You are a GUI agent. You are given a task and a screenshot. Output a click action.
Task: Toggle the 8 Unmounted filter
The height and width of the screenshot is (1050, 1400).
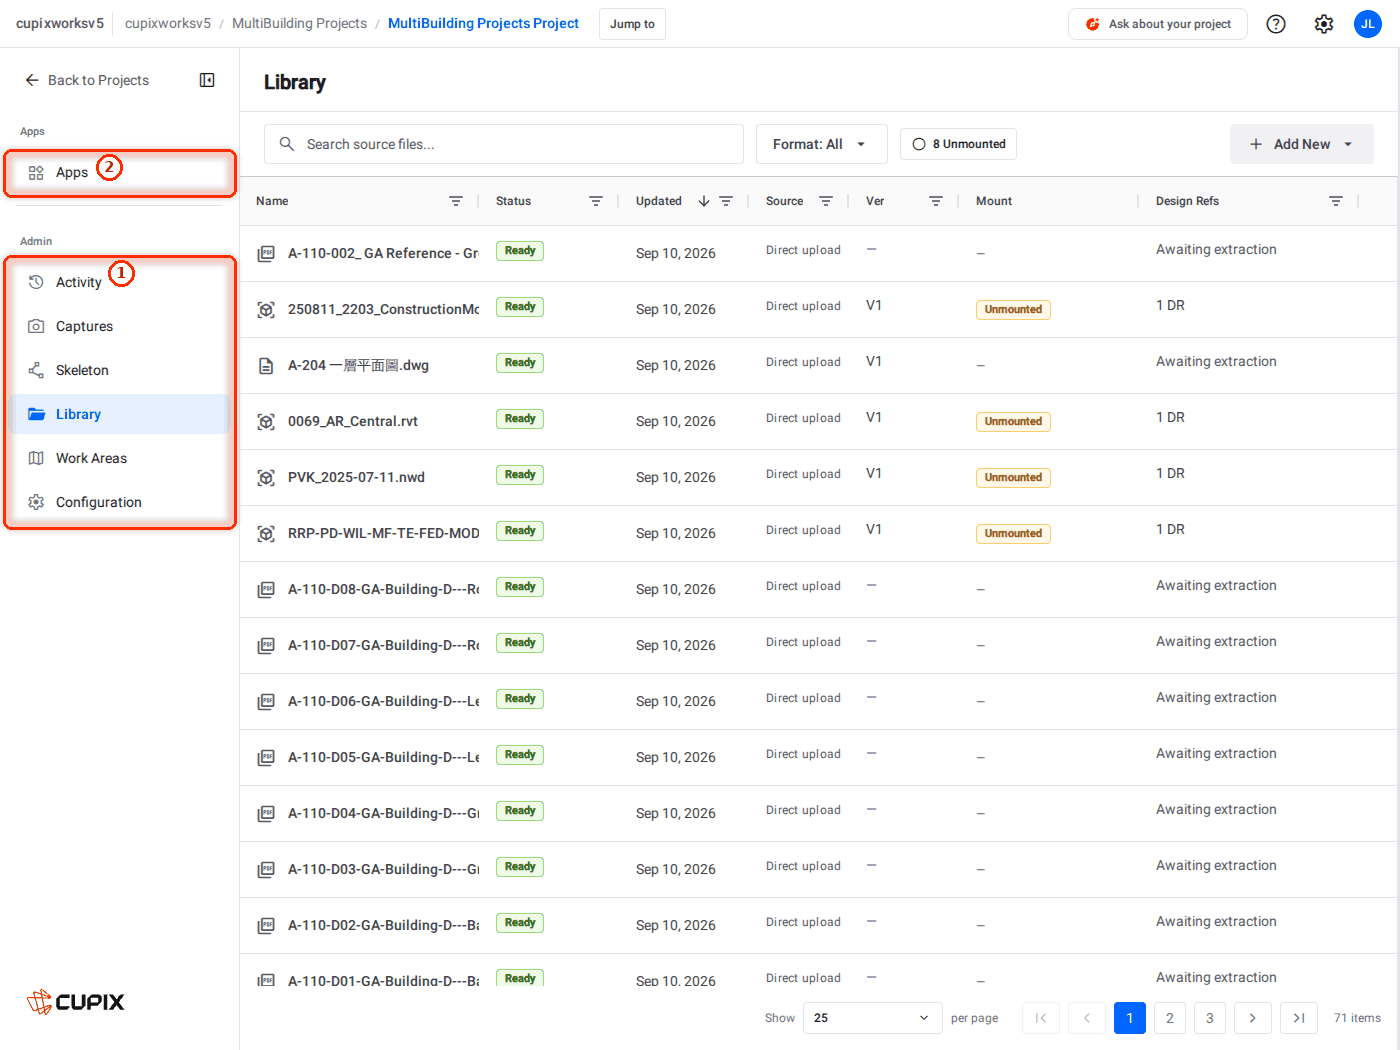click(x=959, y=144)
